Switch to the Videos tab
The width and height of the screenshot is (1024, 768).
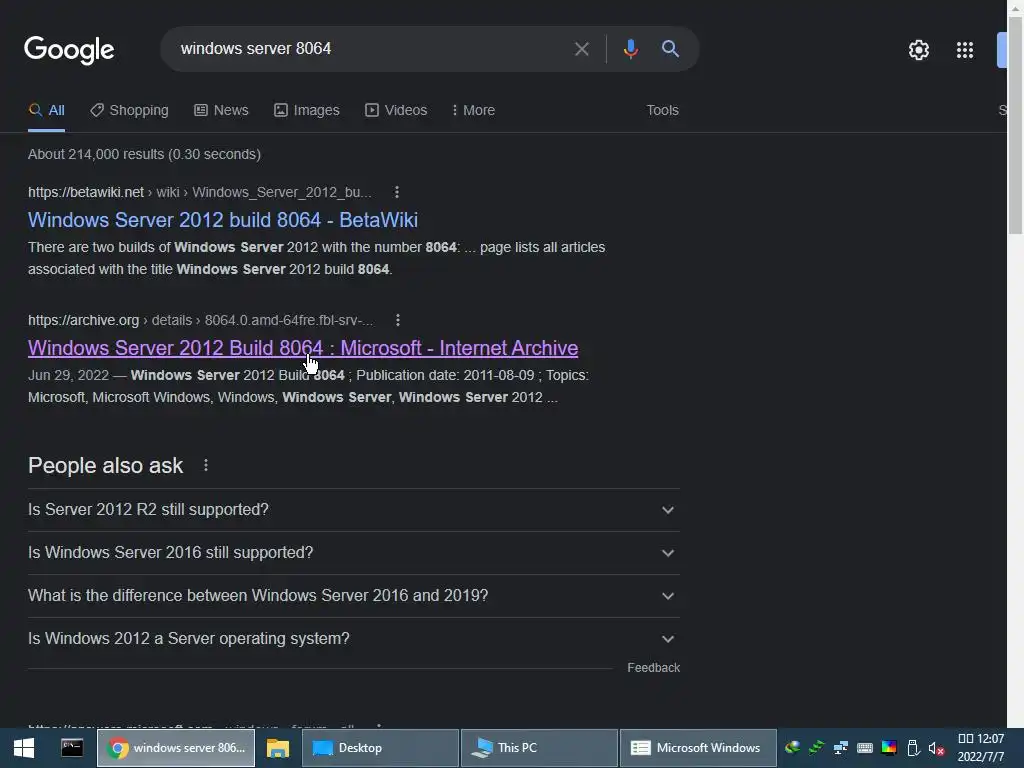coord(396,110)
